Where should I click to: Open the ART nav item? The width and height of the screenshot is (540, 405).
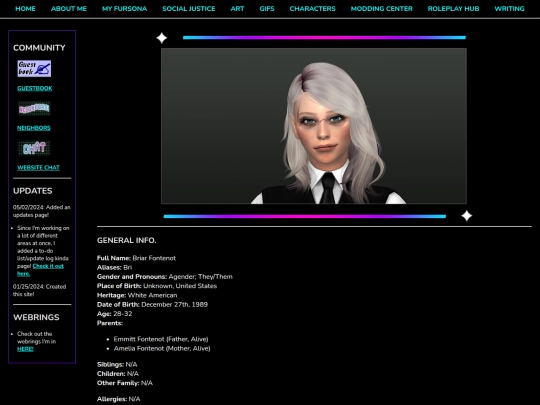click(237, 9)
